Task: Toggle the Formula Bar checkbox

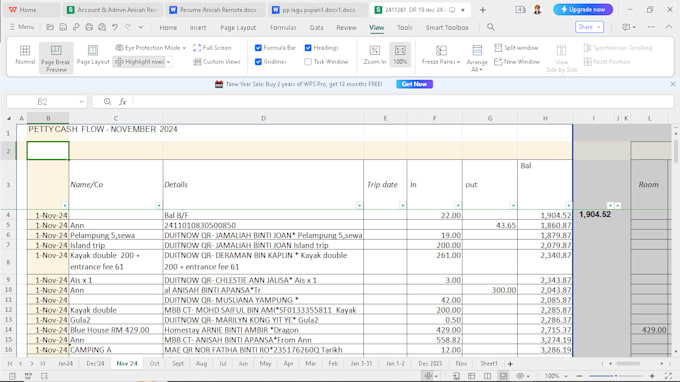Action: (x=258, y=48)
